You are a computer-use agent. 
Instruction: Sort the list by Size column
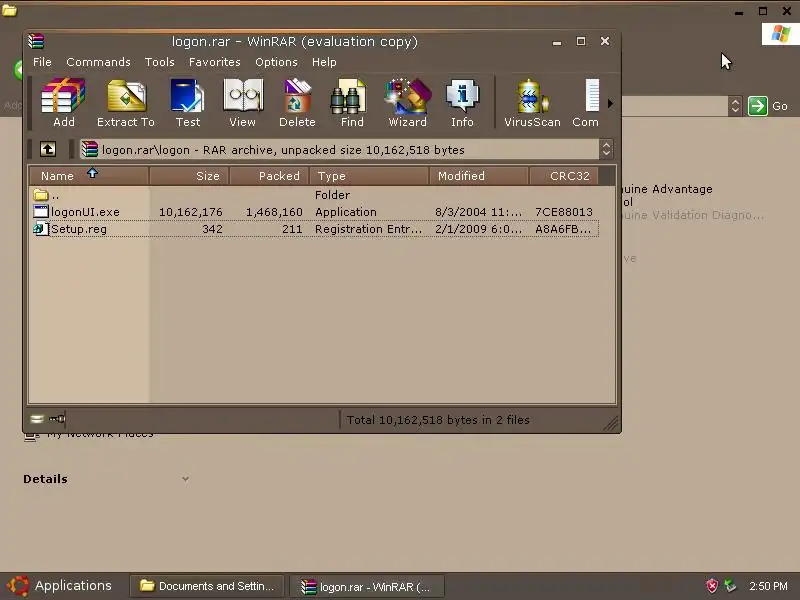189,176
